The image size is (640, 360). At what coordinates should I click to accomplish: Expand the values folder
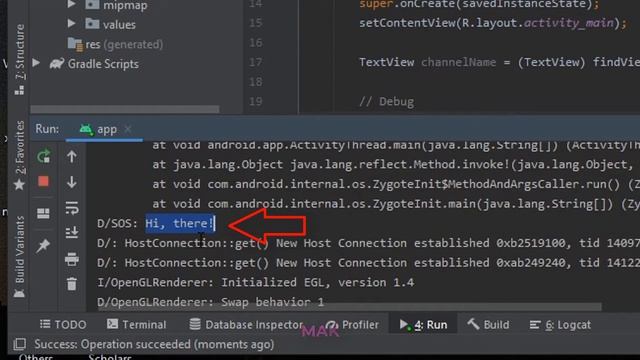point(71,24)
